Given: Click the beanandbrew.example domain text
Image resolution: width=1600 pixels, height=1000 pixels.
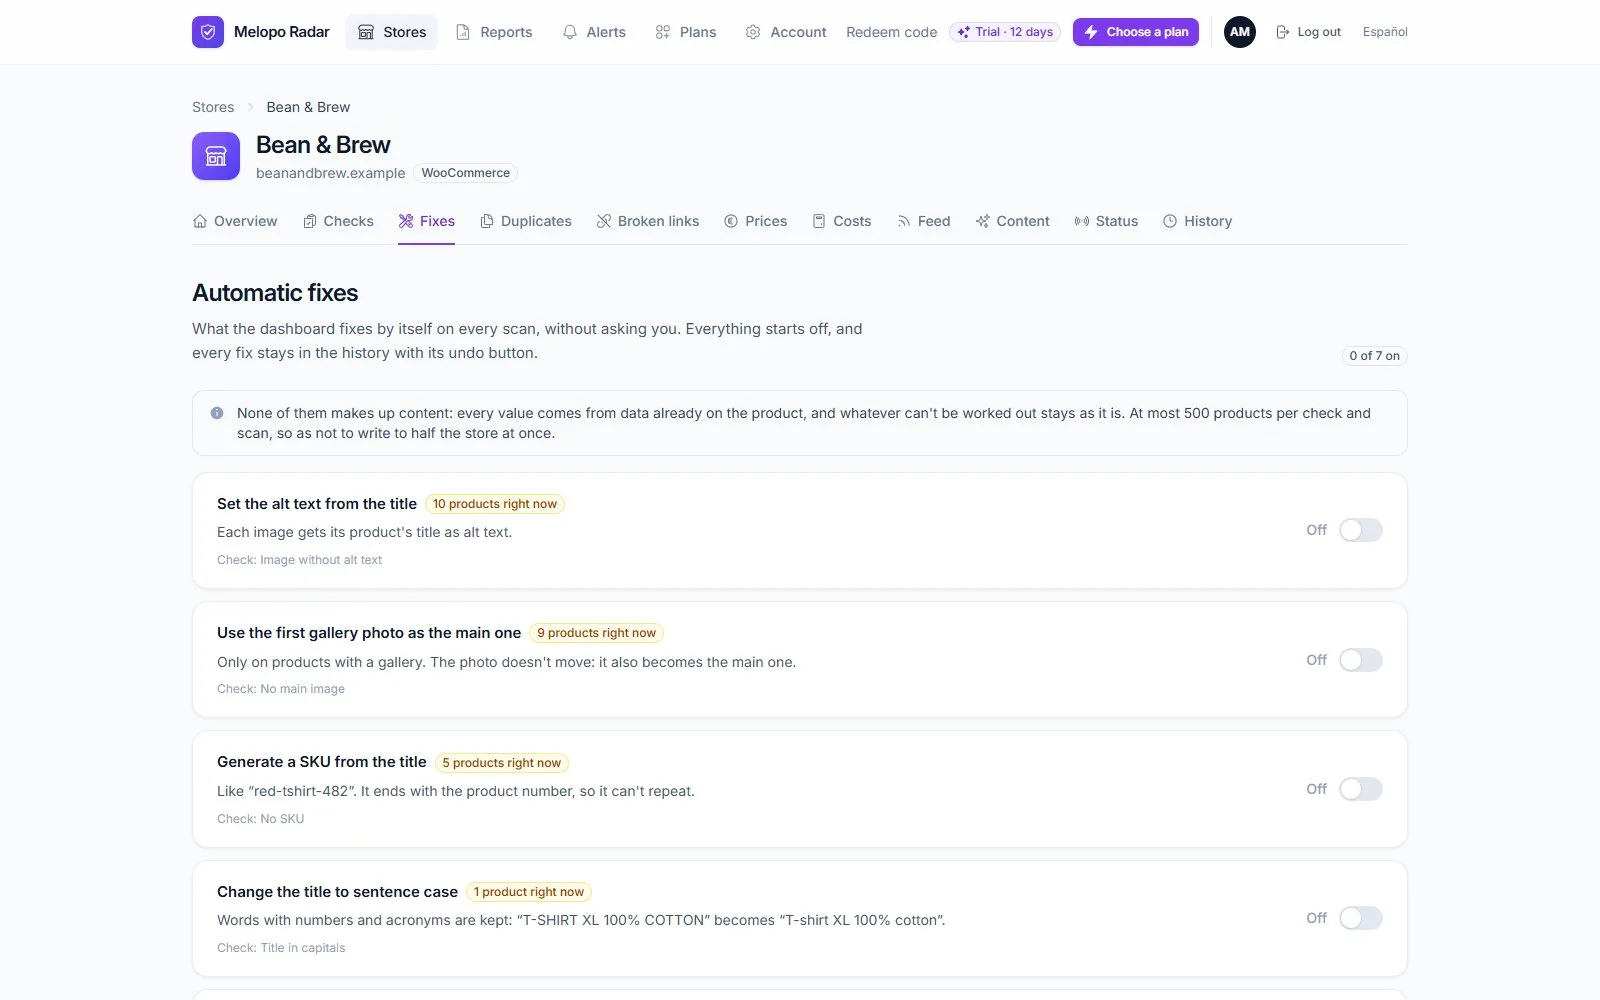Looking at the screenshot, I should [331, 173].
